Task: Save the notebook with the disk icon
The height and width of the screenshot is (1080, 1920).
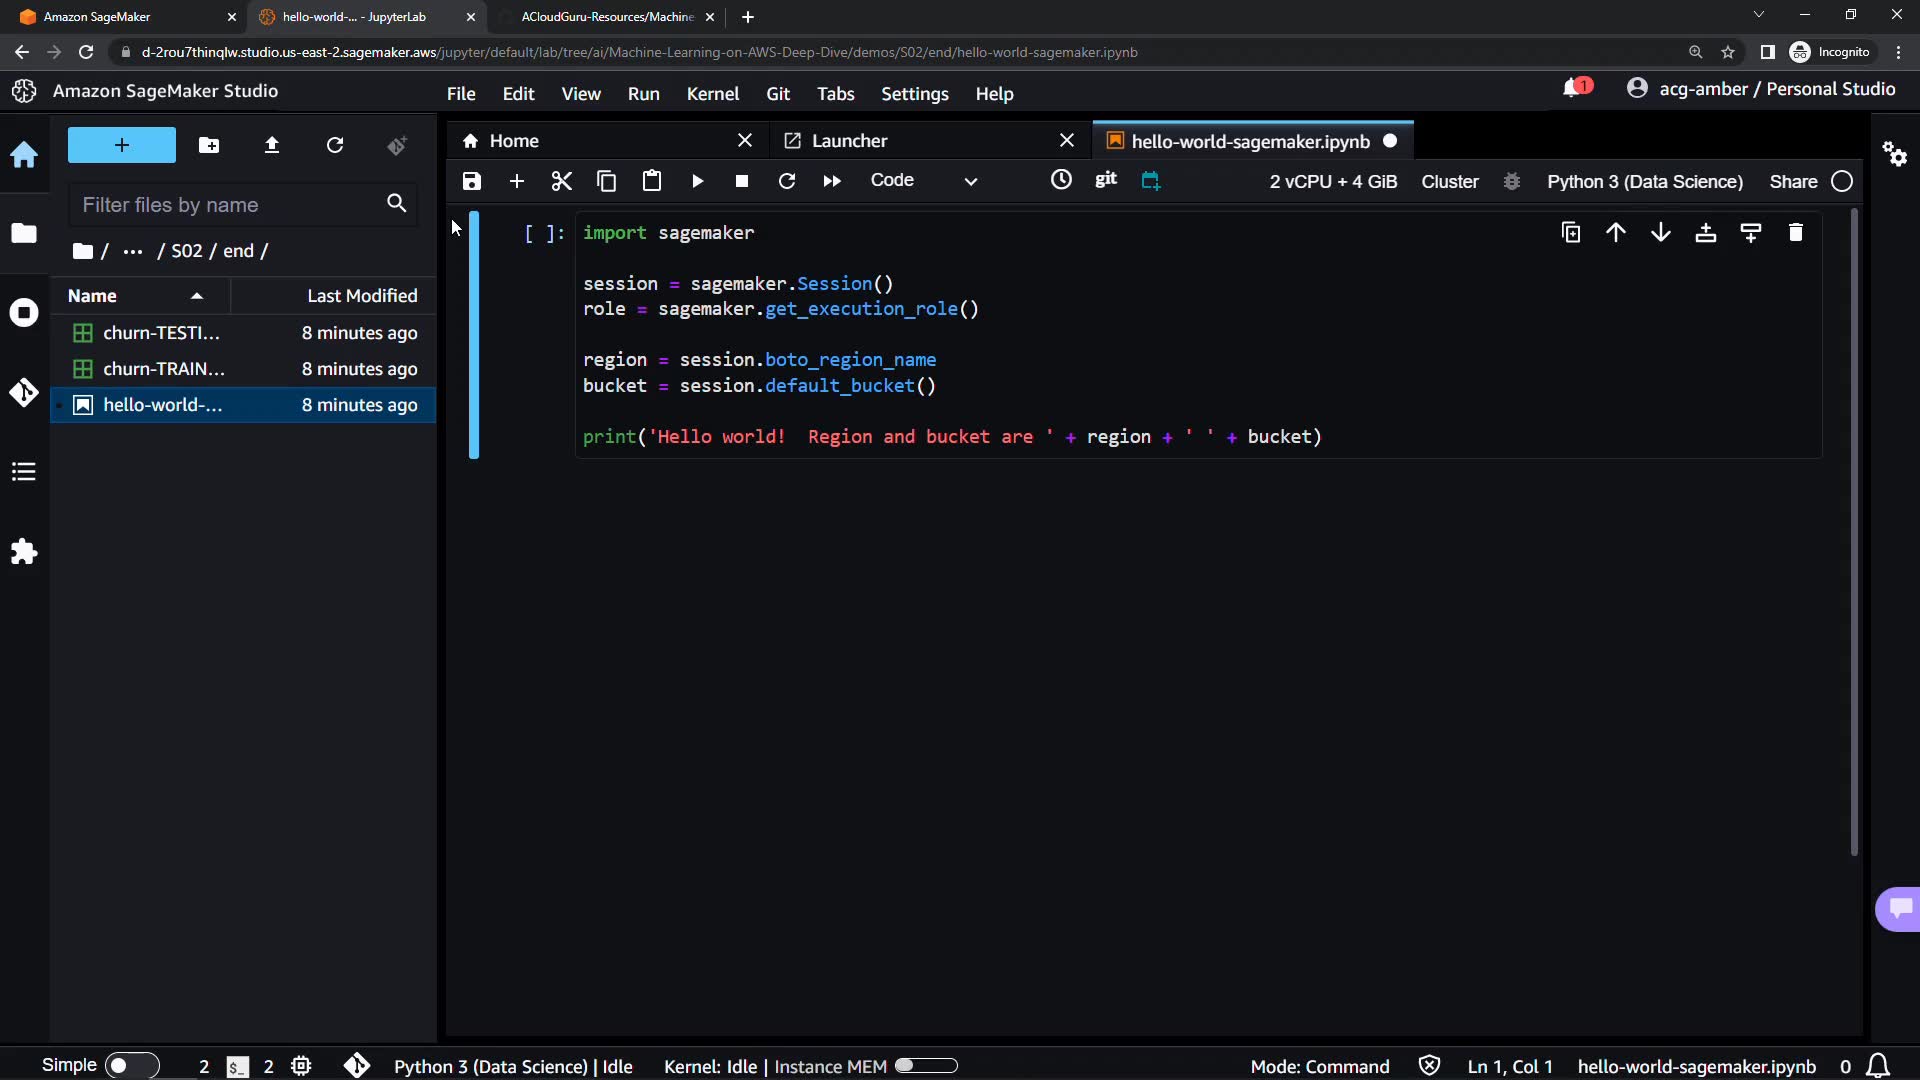Action: tap(472, 181)
